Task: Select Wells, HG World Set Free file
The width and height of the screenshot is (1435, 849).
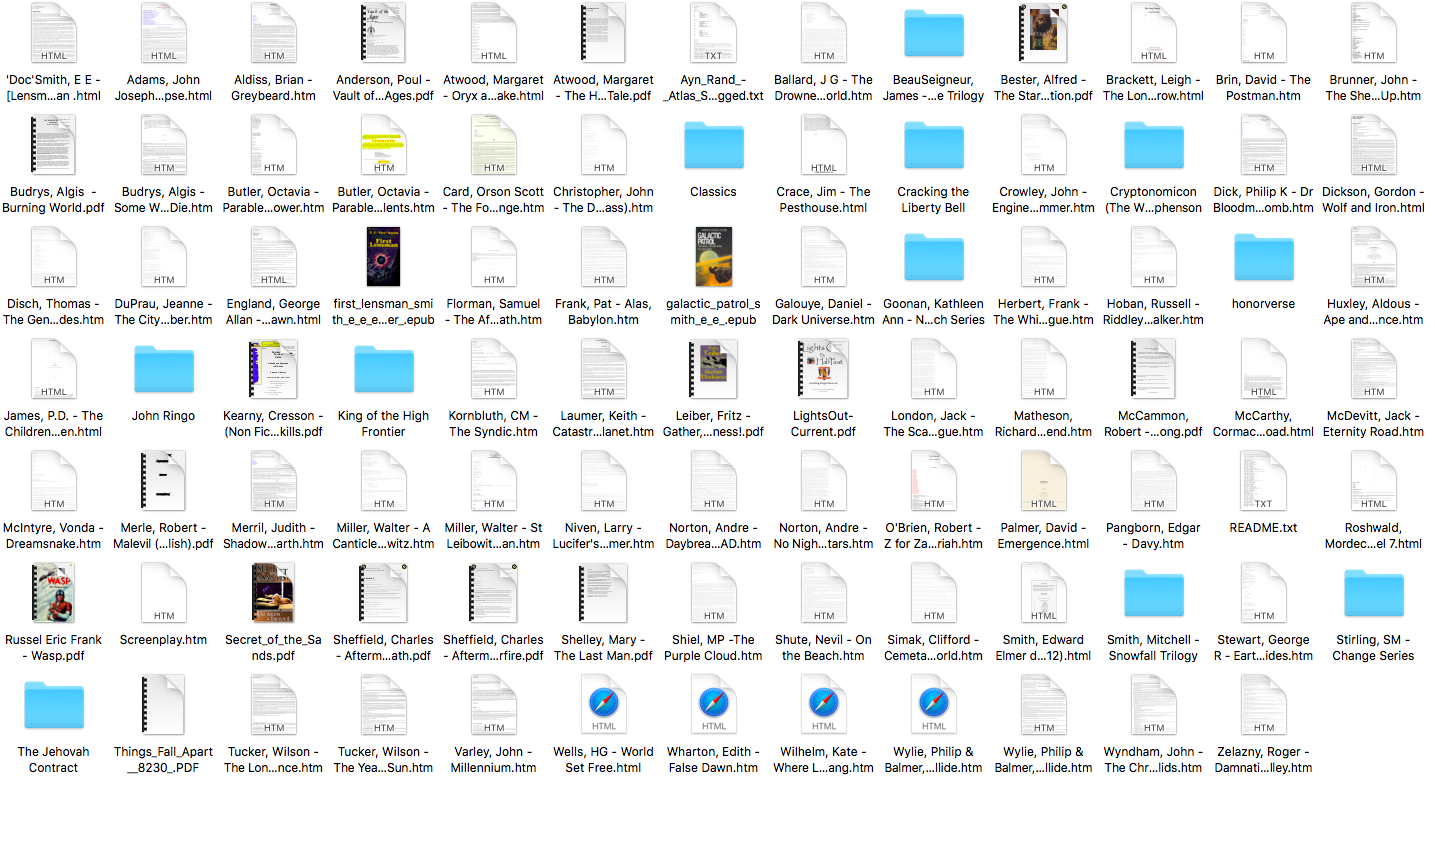Action: click(x=603, y=704)
